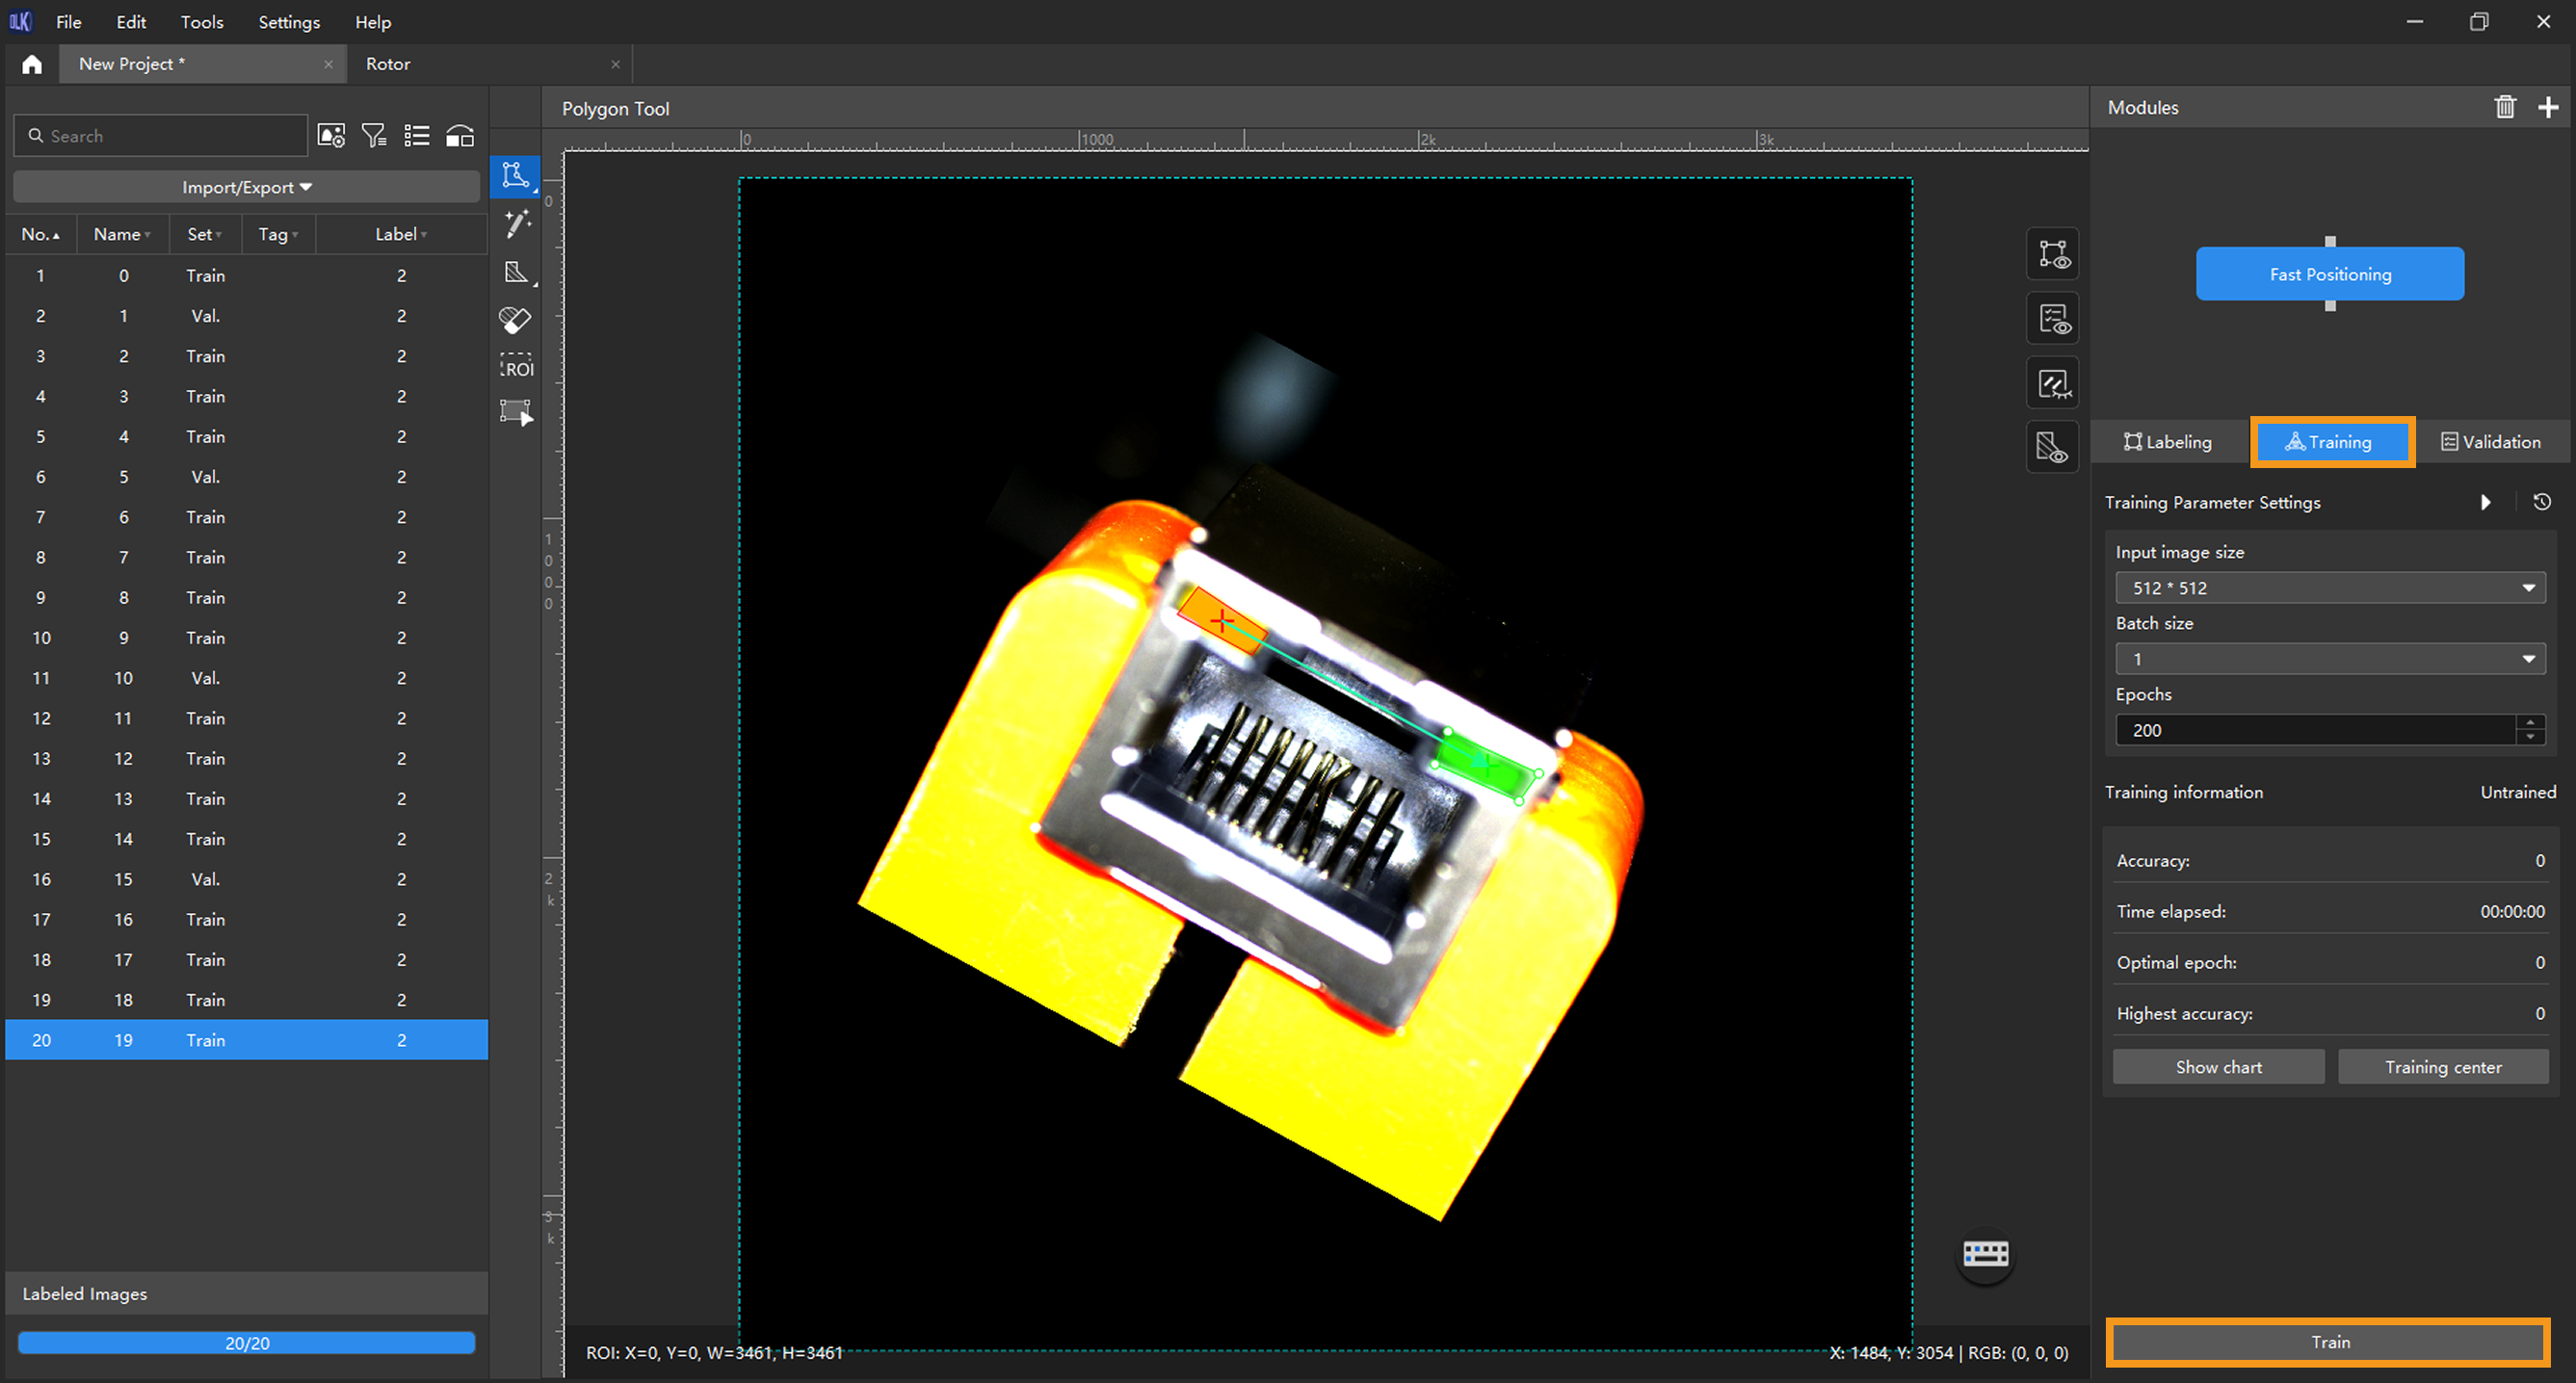This screenshot has width=2576, height=1383.
Task: Toggle validation results visibility eye button
Action: point(2053,319)
